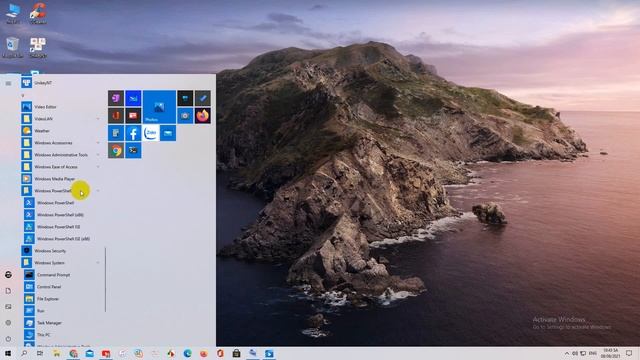Open Windows Security from app list
Image resolution: width=640 pixels, height=360 pixels.
click(61, 251)
